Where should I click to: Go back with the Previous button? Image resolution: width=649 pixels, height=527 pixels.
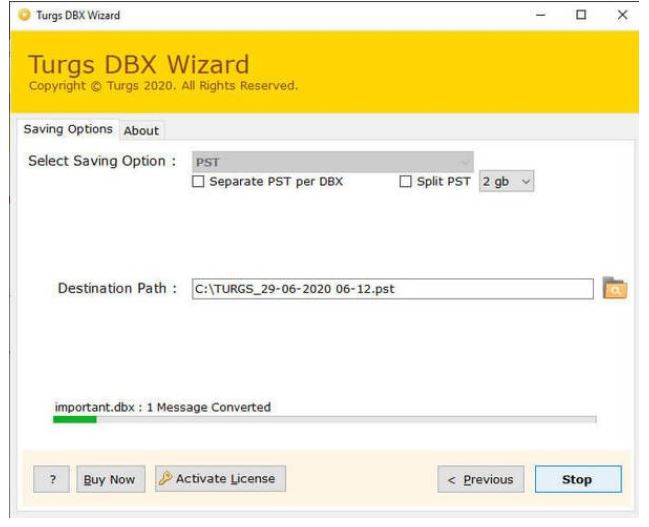pyautogui.click(x=481, y=479)
